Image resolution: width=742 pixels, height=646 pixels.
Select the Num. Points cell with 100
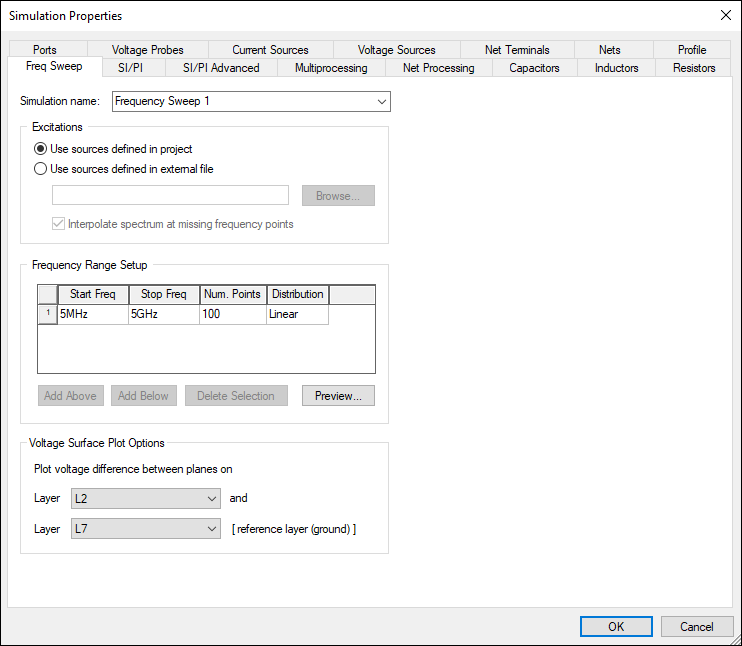coord(232,314)
